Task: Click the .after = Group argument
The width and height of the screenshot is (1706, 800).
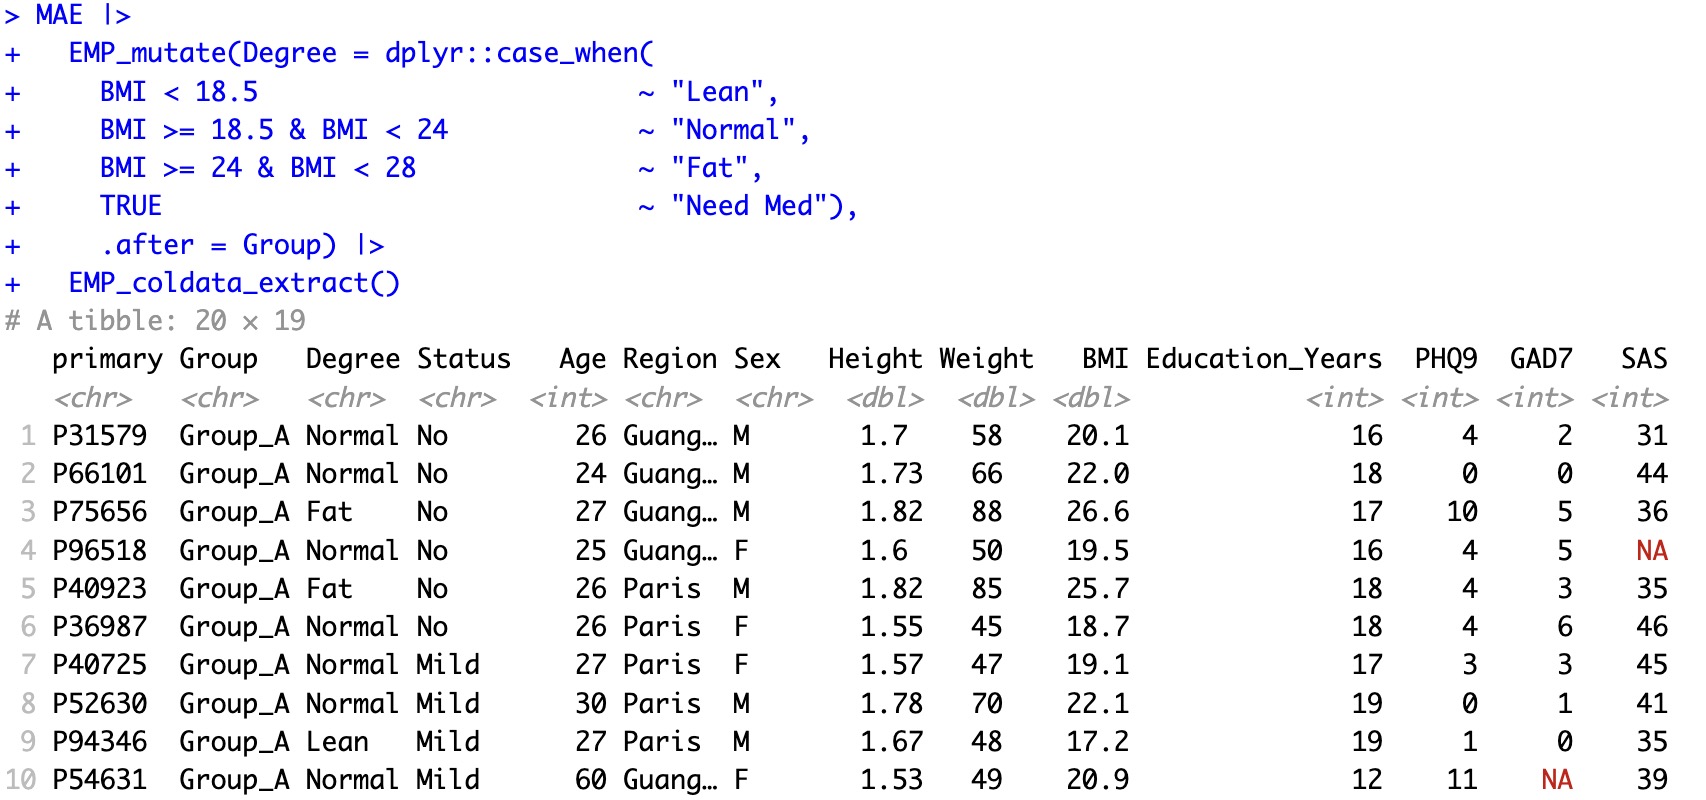Action: point(218,245)
